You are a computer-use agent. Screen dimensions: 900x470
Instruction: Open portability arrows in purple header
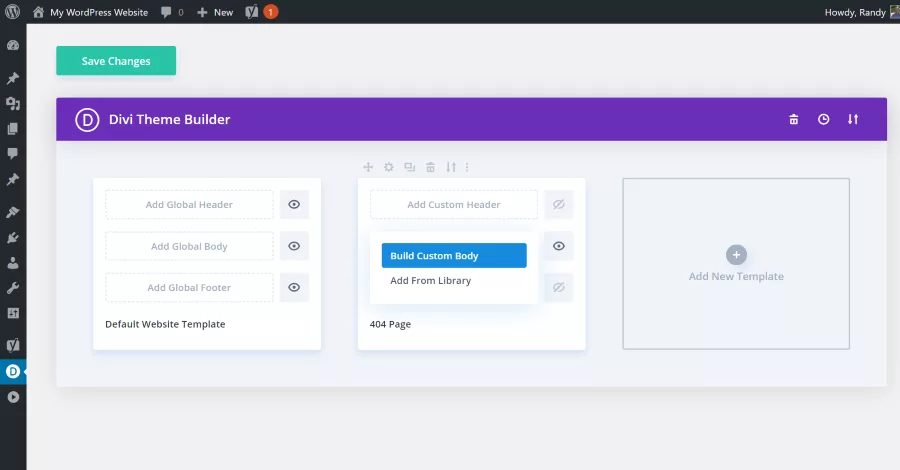tap(853, 119)
